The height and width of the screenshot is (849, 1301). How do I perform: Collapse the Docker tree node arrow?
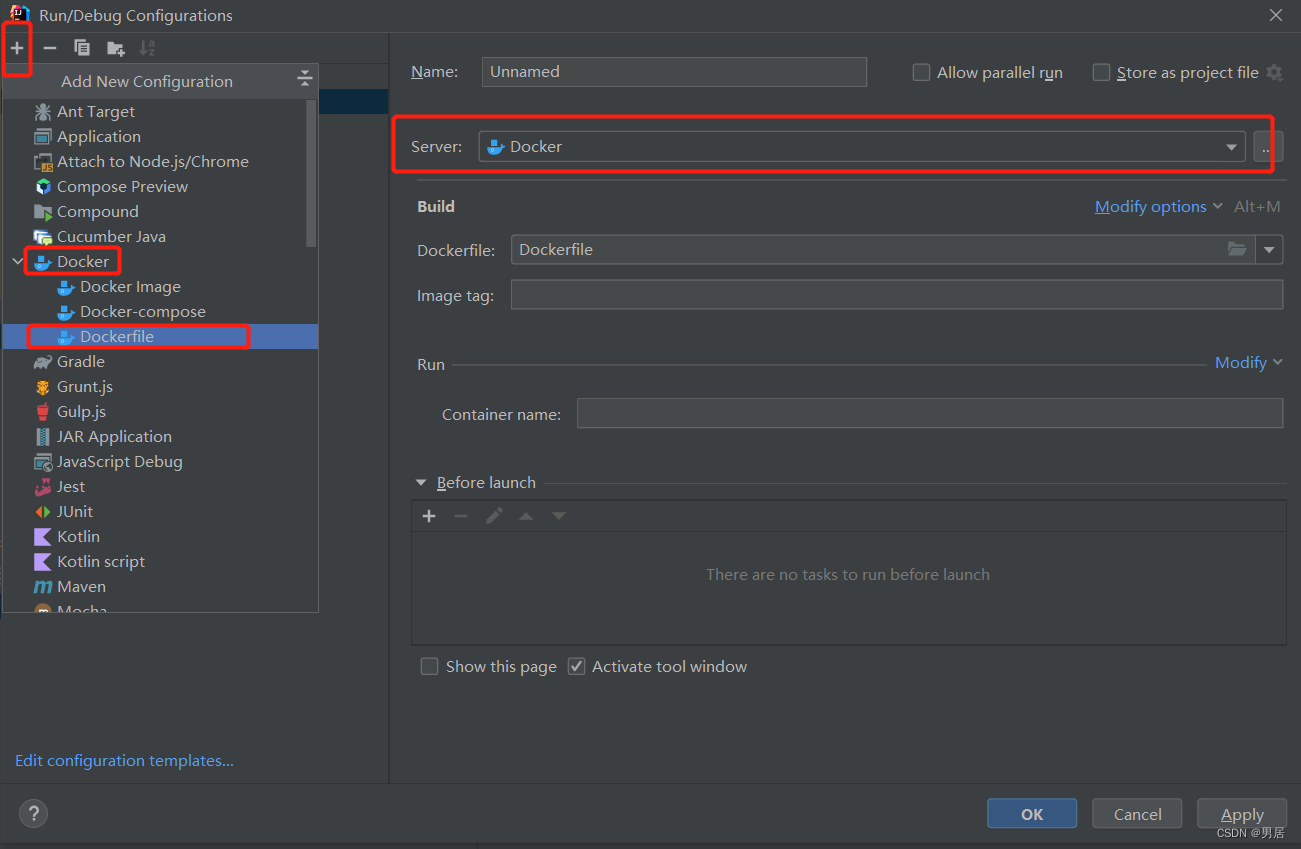click(x=17, y=261)
